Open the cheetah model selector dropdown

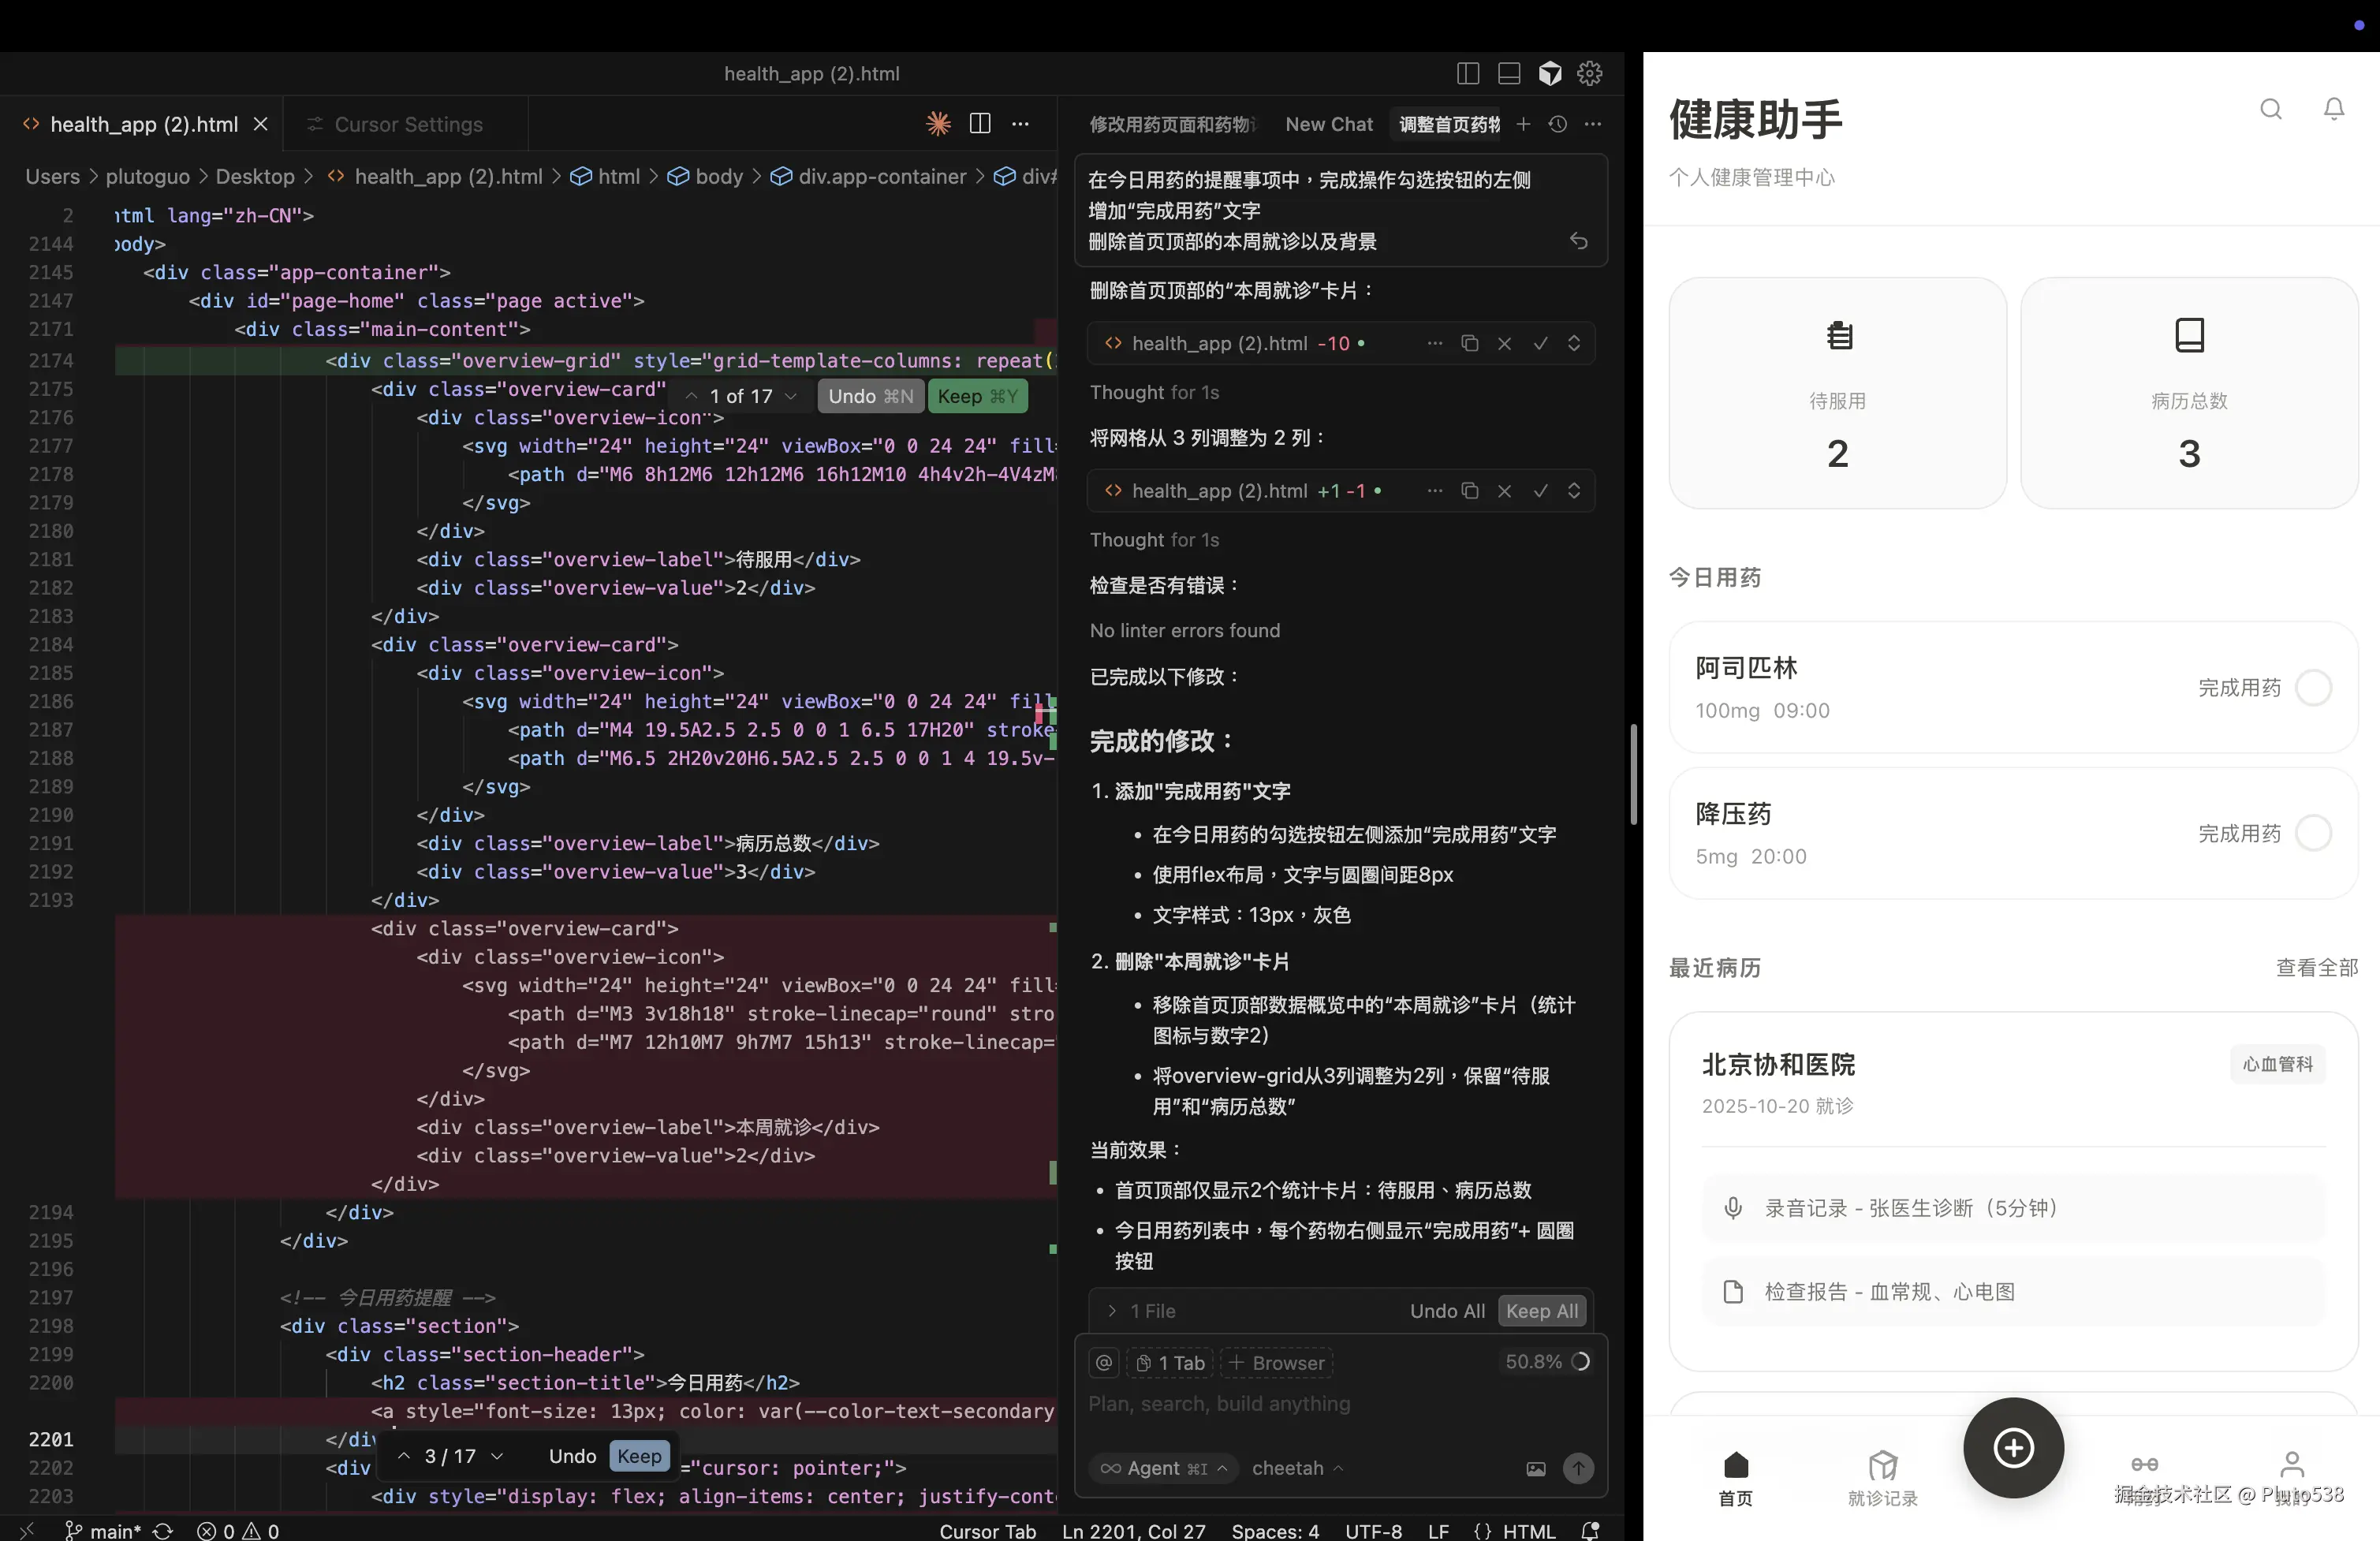tap(1297, 1468)
